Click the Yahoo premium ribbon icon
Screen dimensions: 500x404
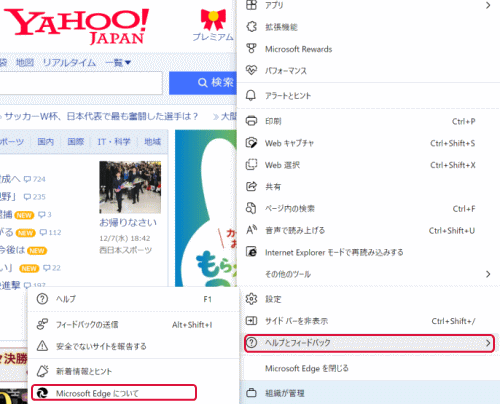tap(213, 20)
